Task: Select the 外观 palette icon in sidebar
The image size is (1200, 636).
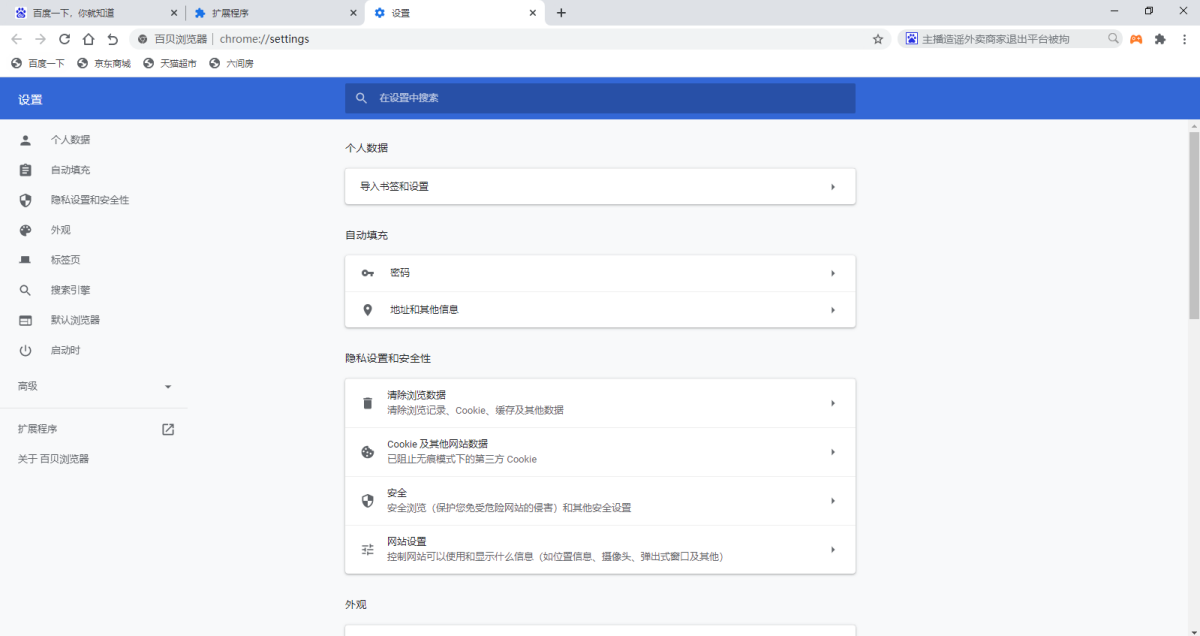Action: pyautogui.click(x=25, y=229)
